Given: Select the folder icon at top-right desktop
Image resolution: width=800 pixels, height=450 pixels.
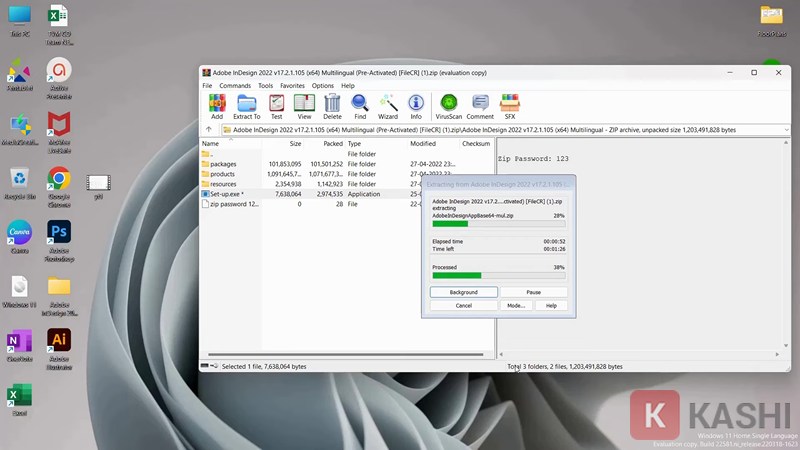Looking at the screenshot, I should (771, 21).
